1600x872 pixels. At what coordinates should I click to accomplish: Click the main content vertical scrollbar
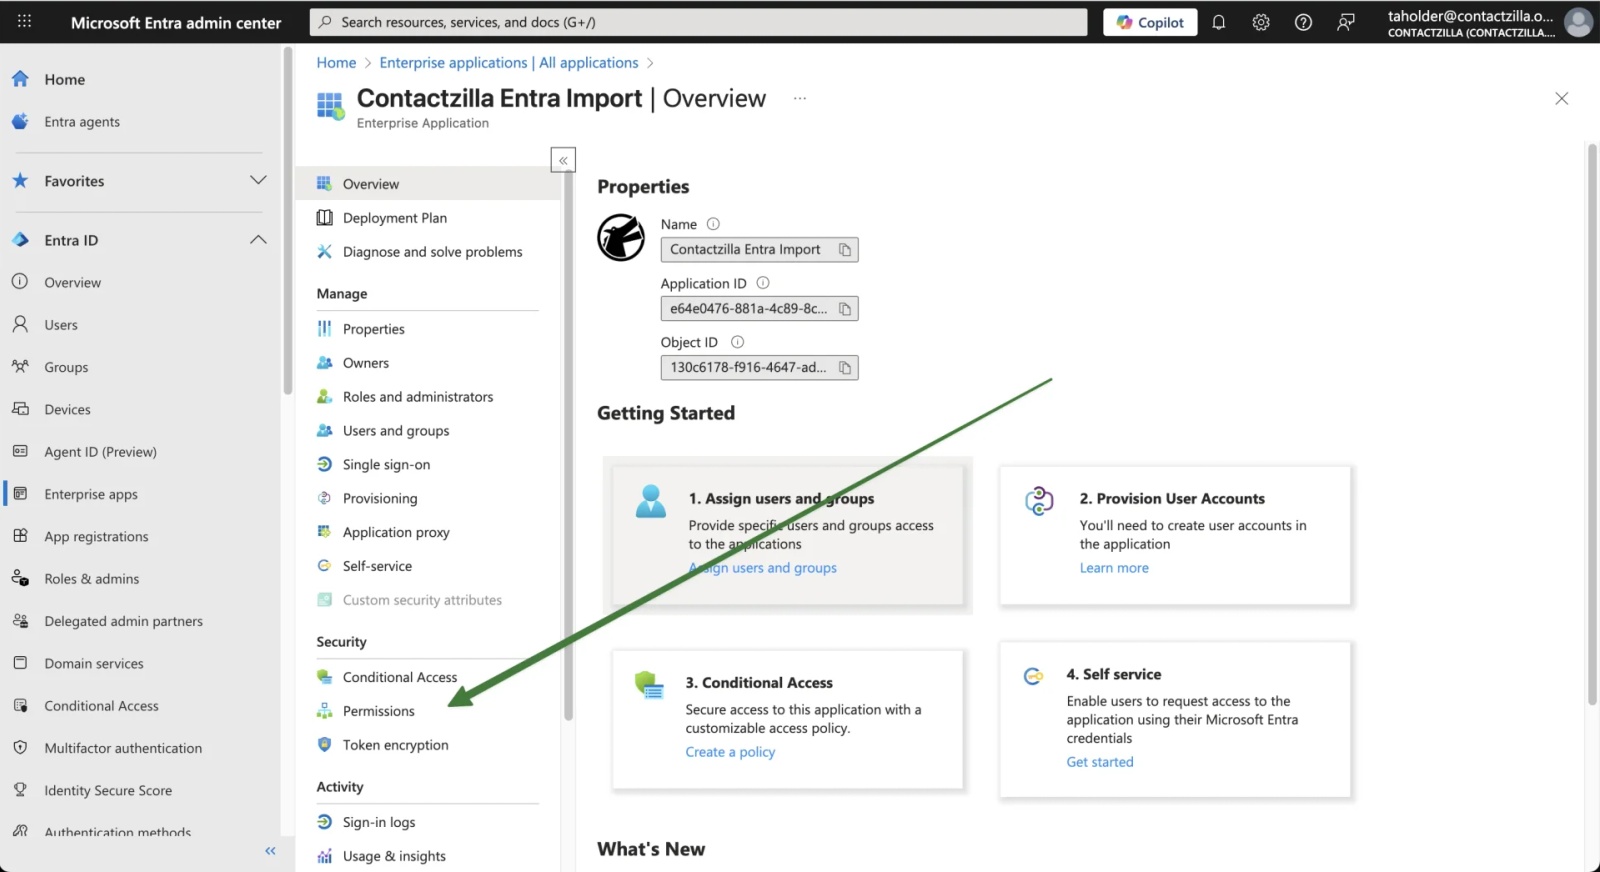pyautogui.click(x=1592, y=425)
